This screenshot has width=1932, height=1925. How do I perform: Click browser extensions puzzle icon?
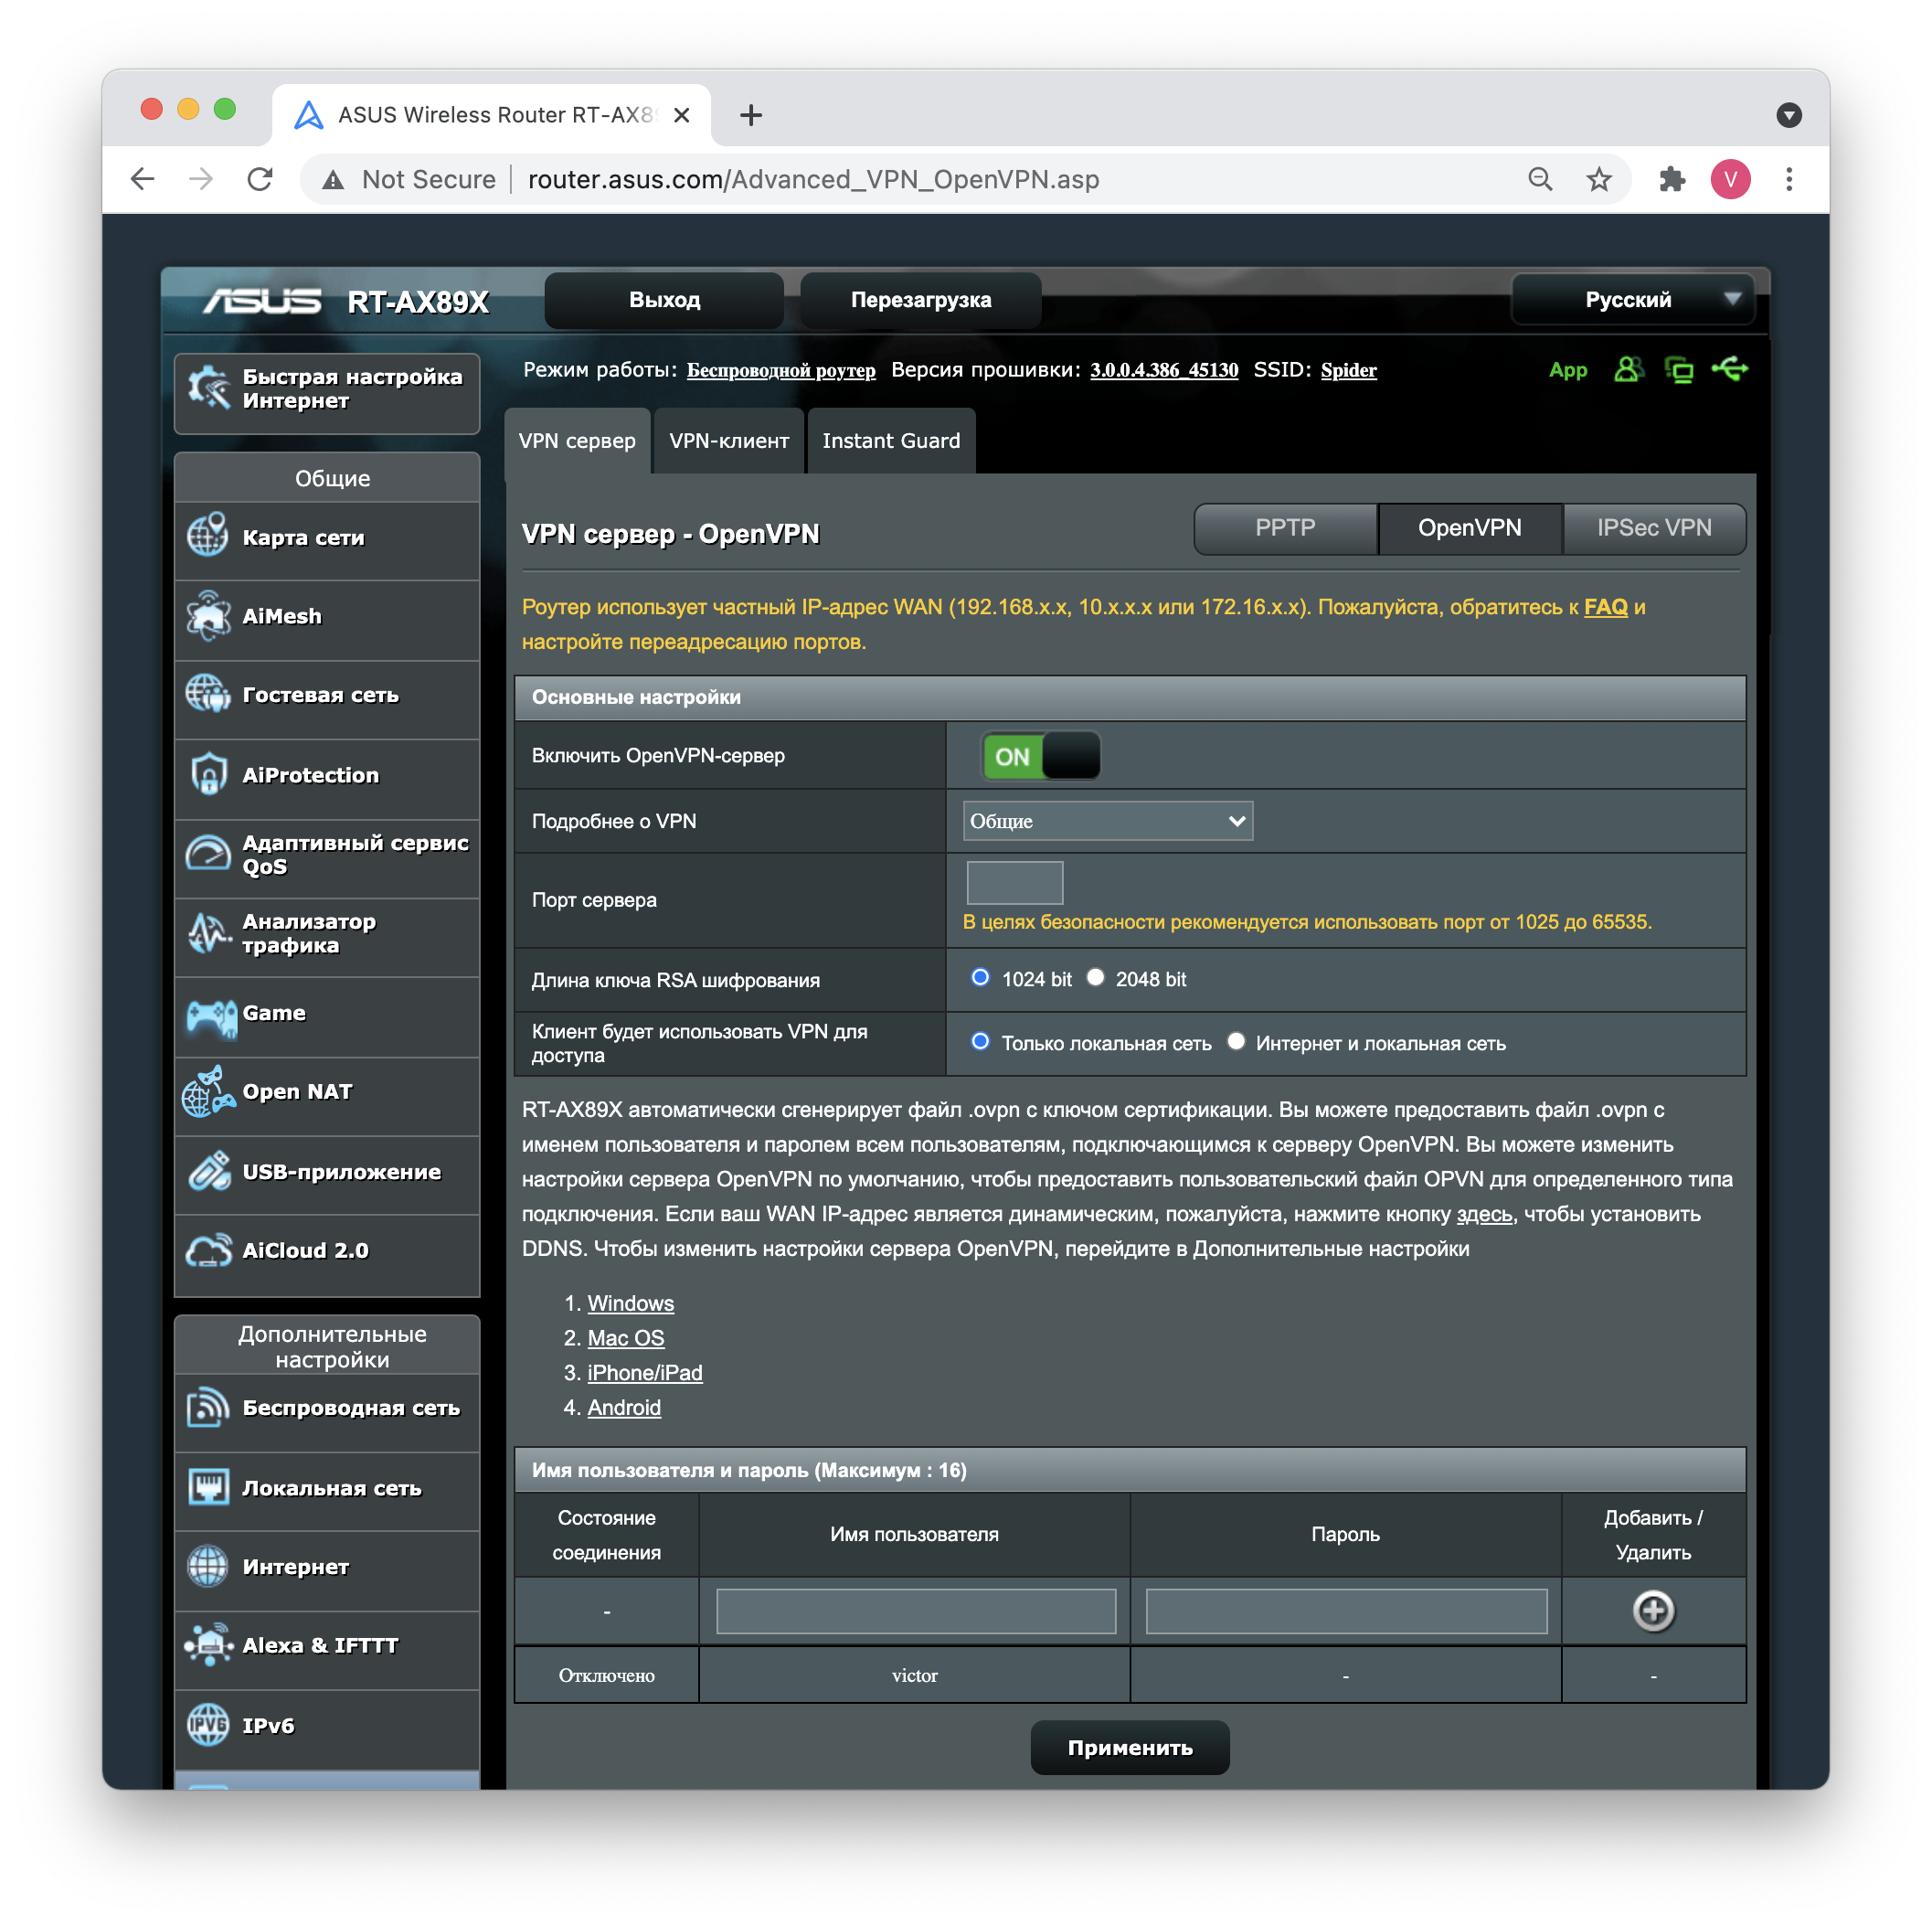1672,179
